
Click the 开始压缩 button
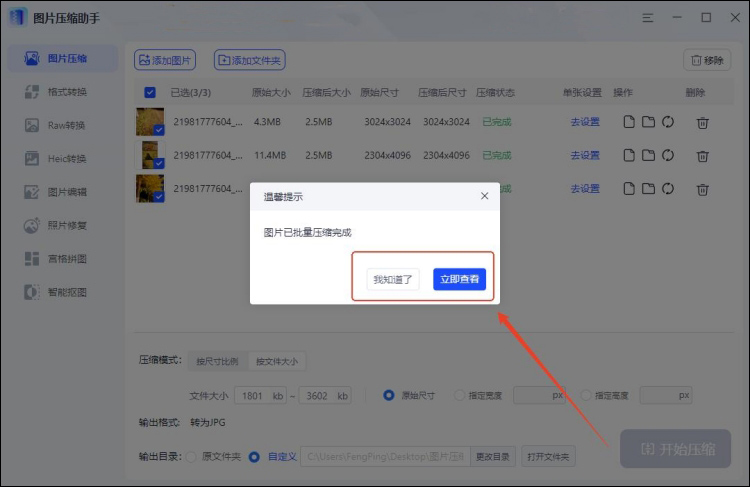(675, 449)
